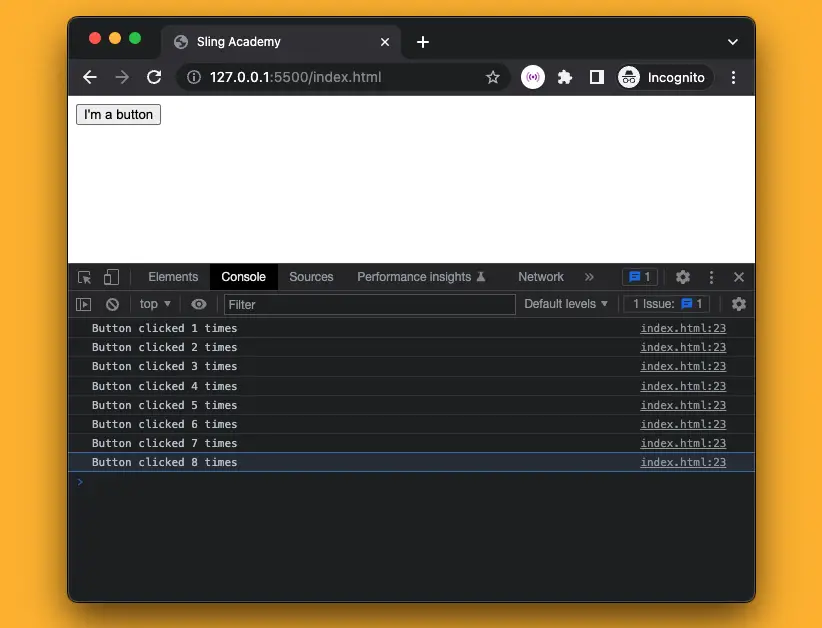Image resolution: width=822 pixels, height=628 pixels.
Task: Switch to the Network tab
Action: pyautogui.click(x=540, y=277)
